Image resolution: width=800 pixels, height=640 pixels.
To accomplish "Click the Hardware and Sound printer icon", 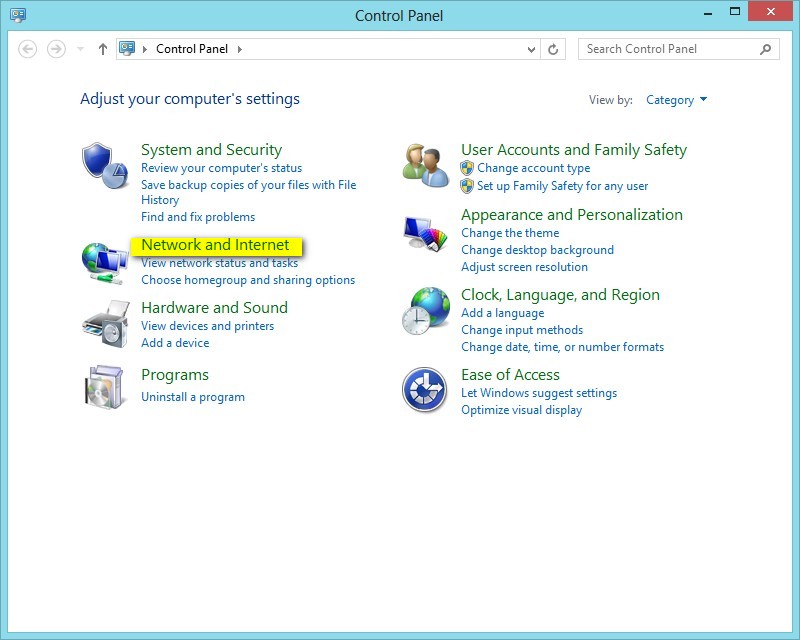I will (x=106, y=325).
